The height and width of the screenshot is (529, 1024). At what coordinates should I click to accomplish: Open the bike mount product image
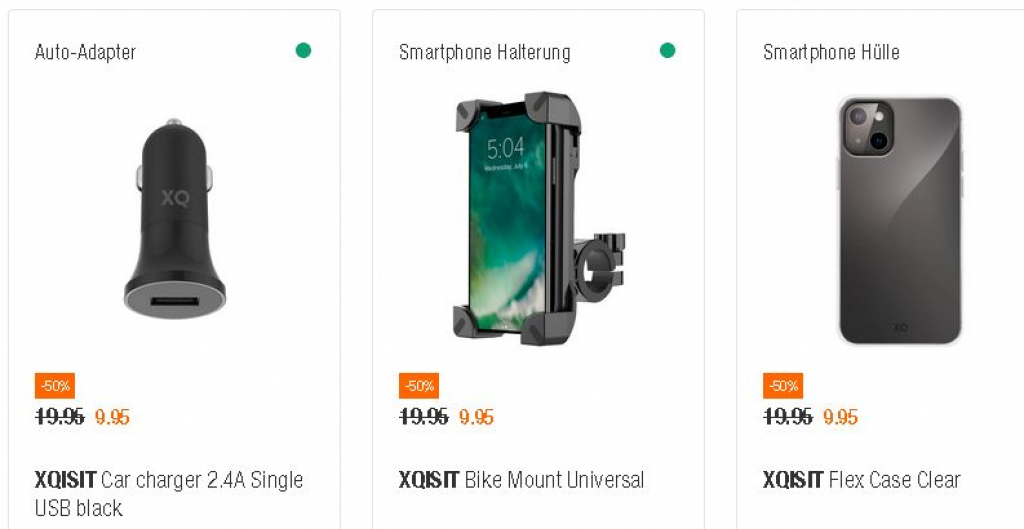pyautogui.click(x=538, y=218)
